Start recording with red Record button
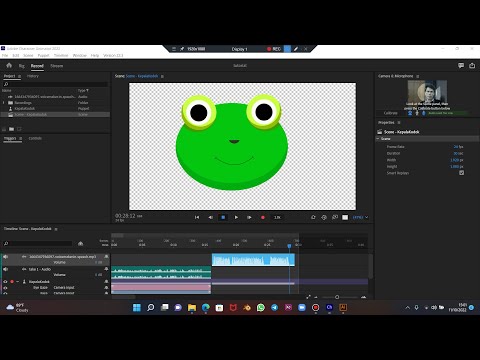480x360 pixels. [x=263, y=217]
